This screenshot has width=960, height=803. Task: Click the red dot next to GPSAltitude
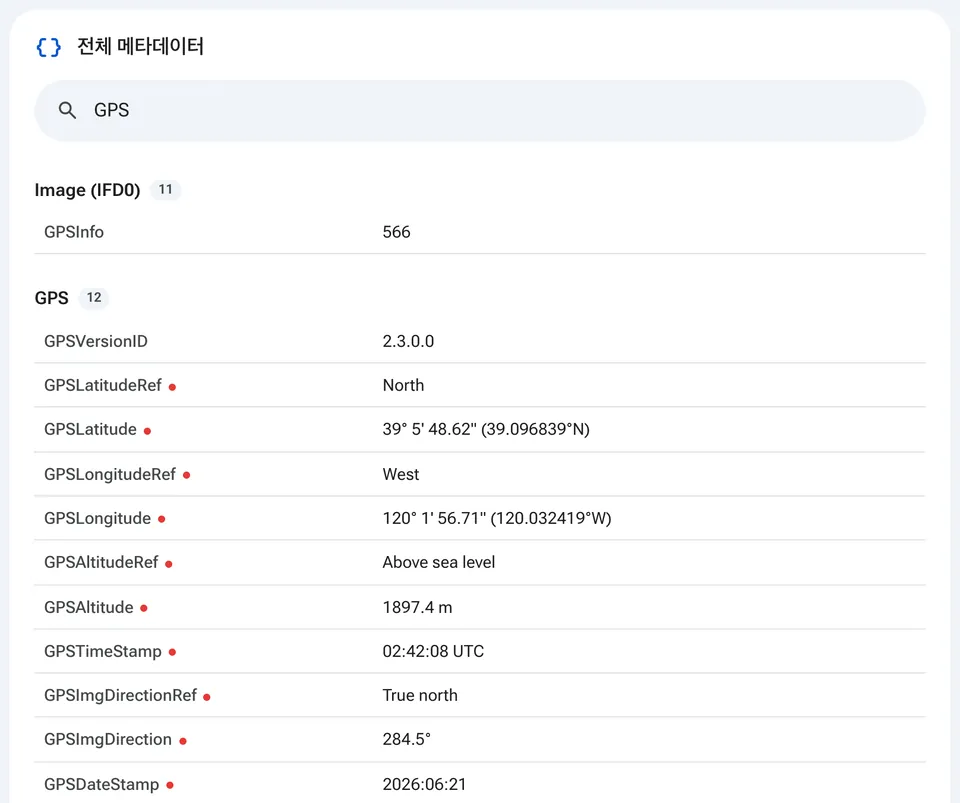(x=143, y=608)
